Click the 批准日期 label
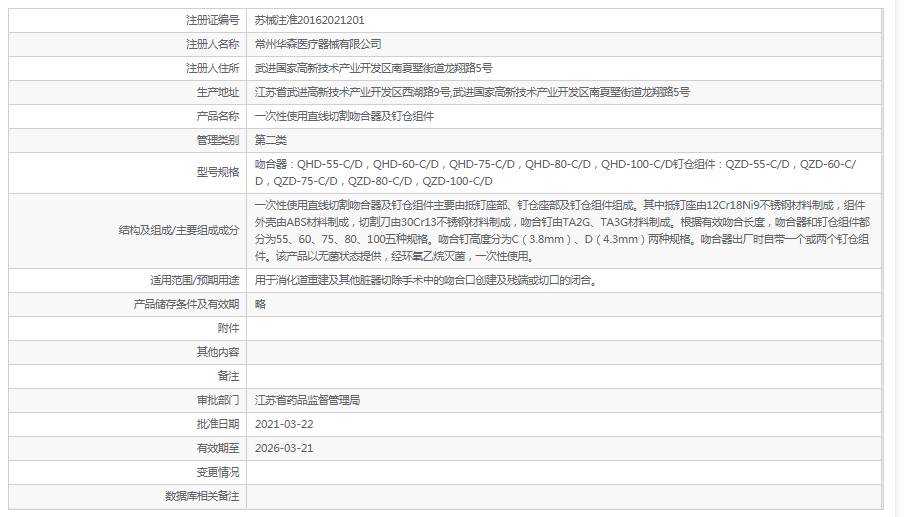The width and height of the screenshot is (910, 517). coord(218,424)
